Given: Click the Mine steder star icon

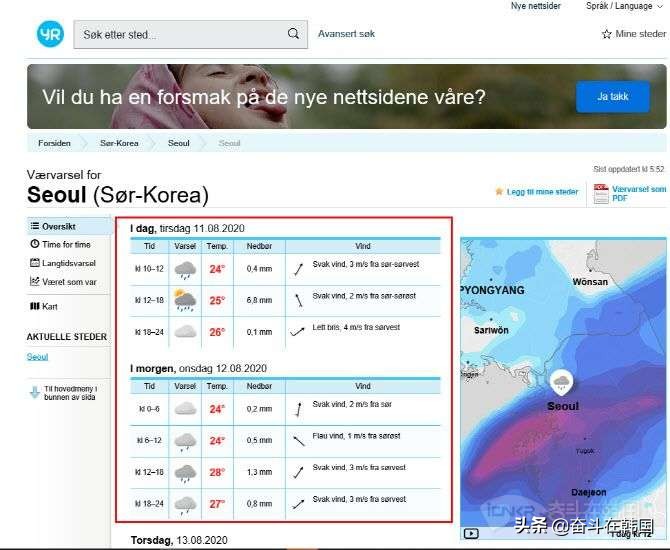Looking at the screenshot, I should click(606, 34).
